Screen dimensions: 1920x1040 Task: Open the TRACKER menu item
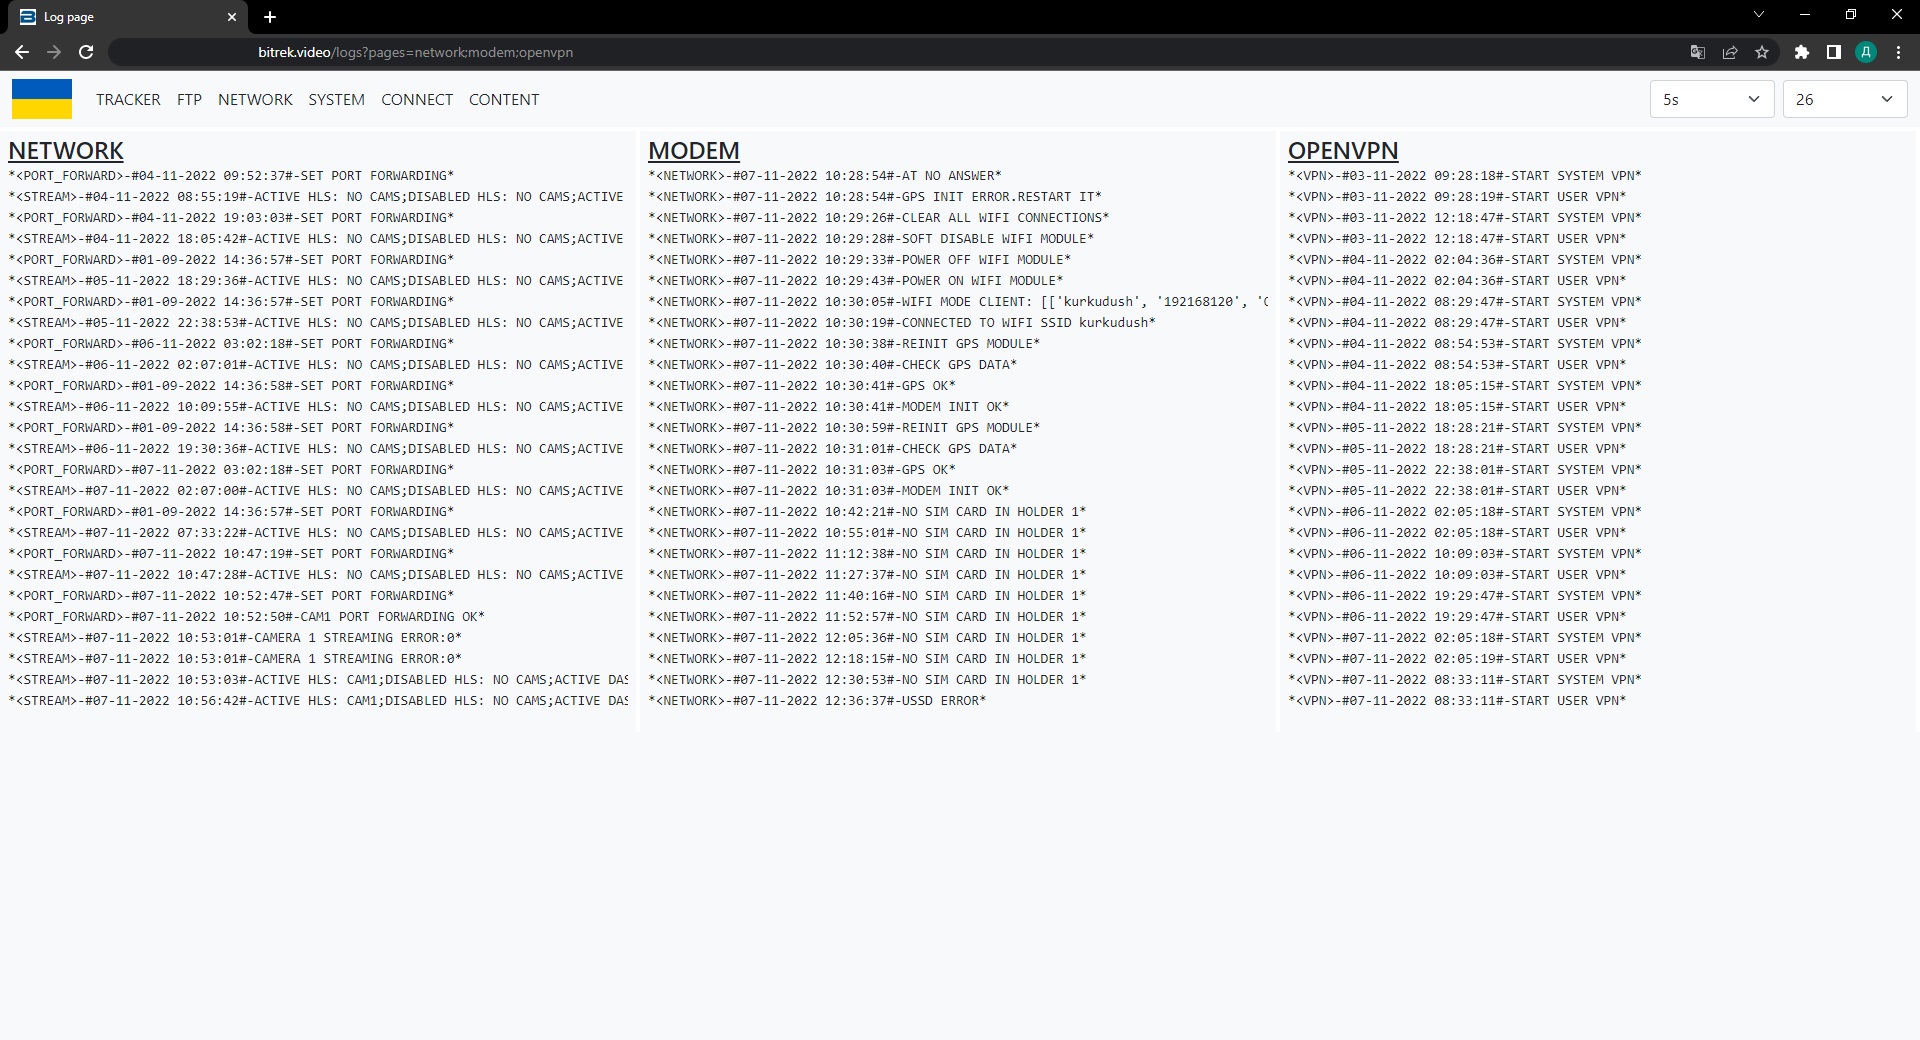[128, 99]
